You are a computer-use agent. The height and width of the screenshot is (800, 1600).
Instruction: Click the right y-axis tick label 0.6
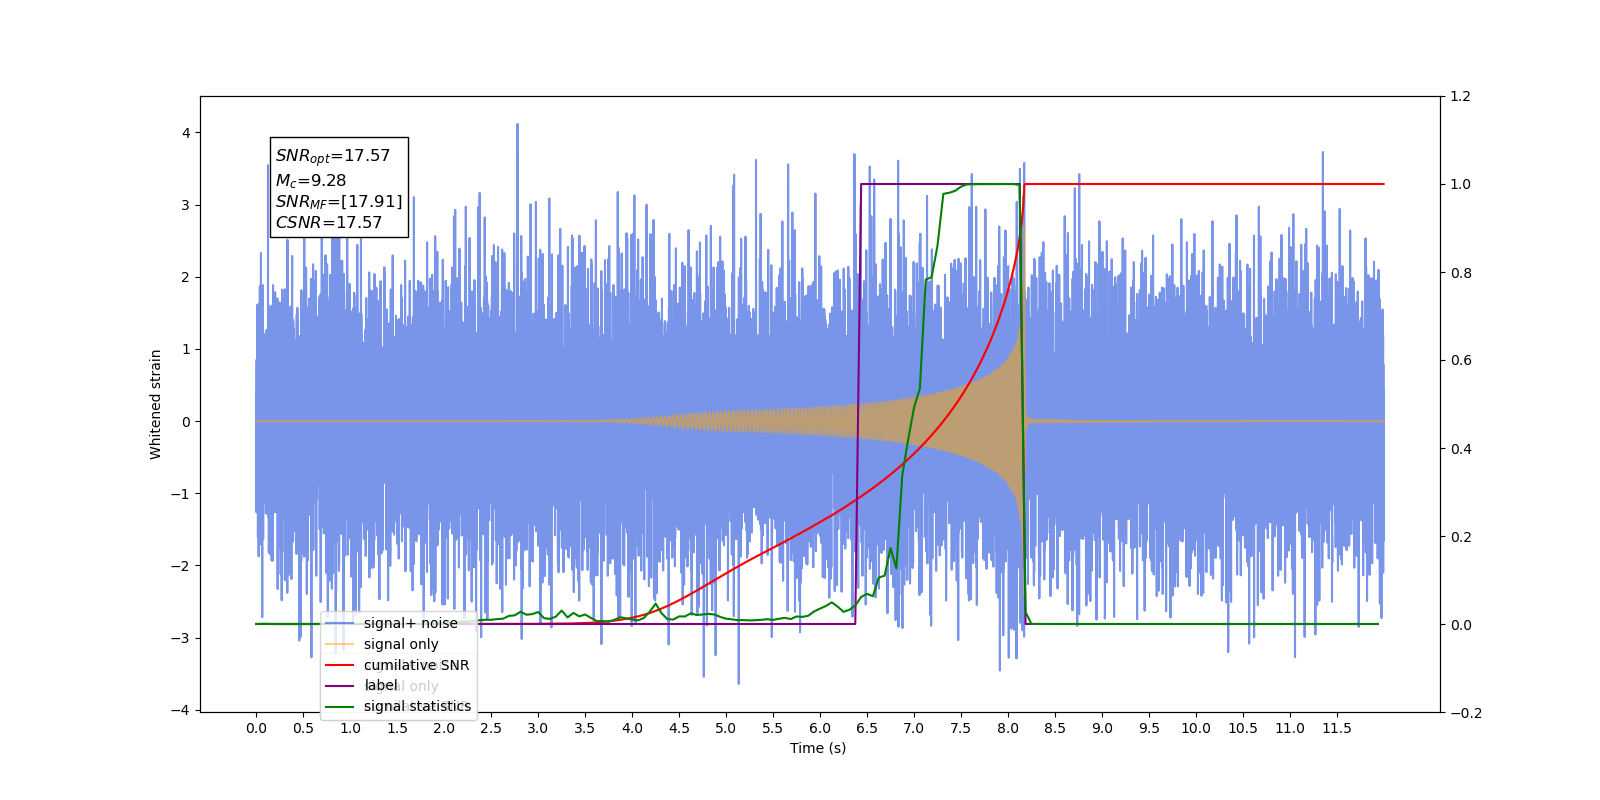(x=1460, y=361)
